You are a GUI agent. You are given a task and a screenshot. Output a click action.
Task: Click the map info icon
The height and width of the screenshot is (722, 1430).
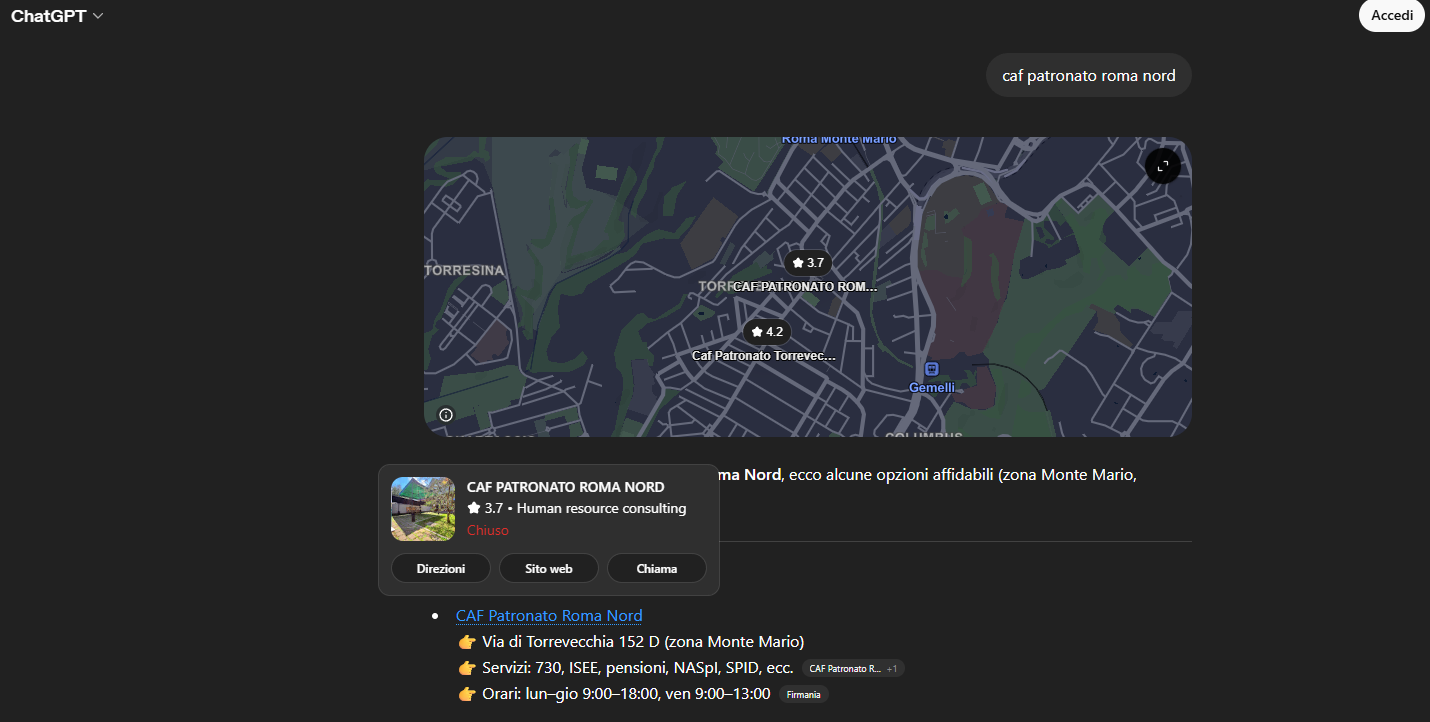tap(446, 415)
